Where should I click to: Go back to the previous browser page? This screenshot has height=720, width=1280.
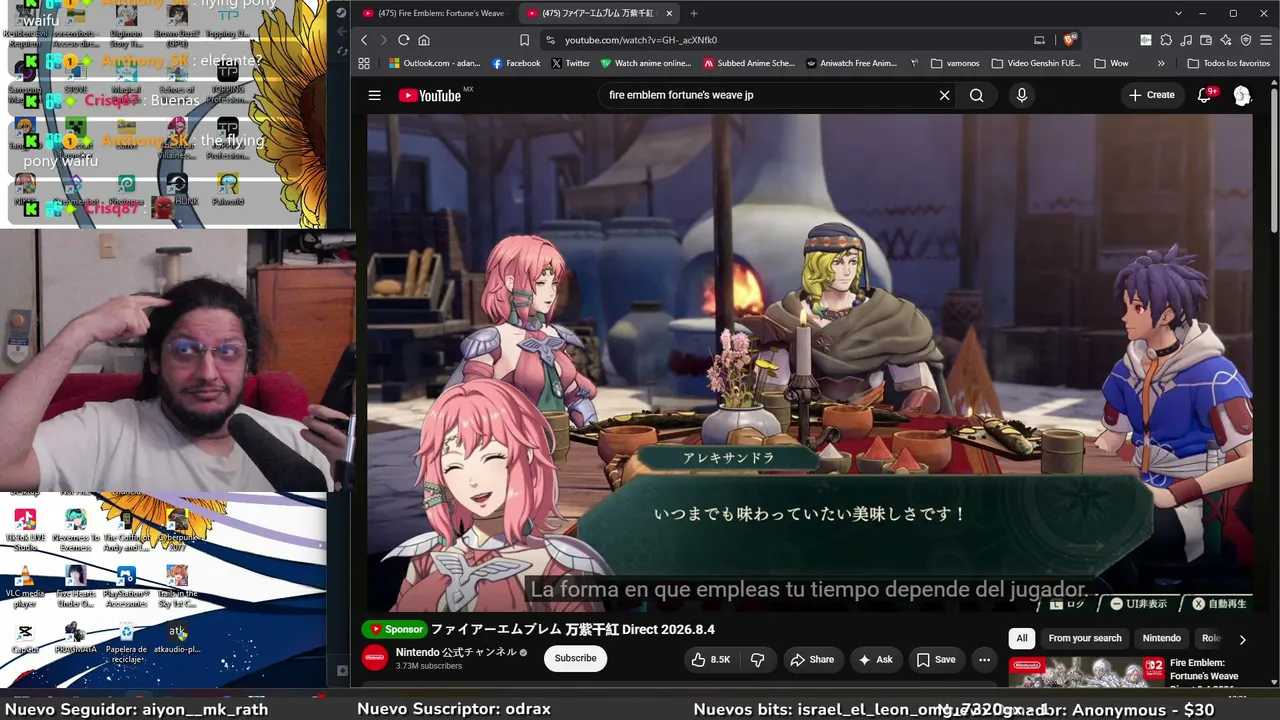(x=364, y=40)
